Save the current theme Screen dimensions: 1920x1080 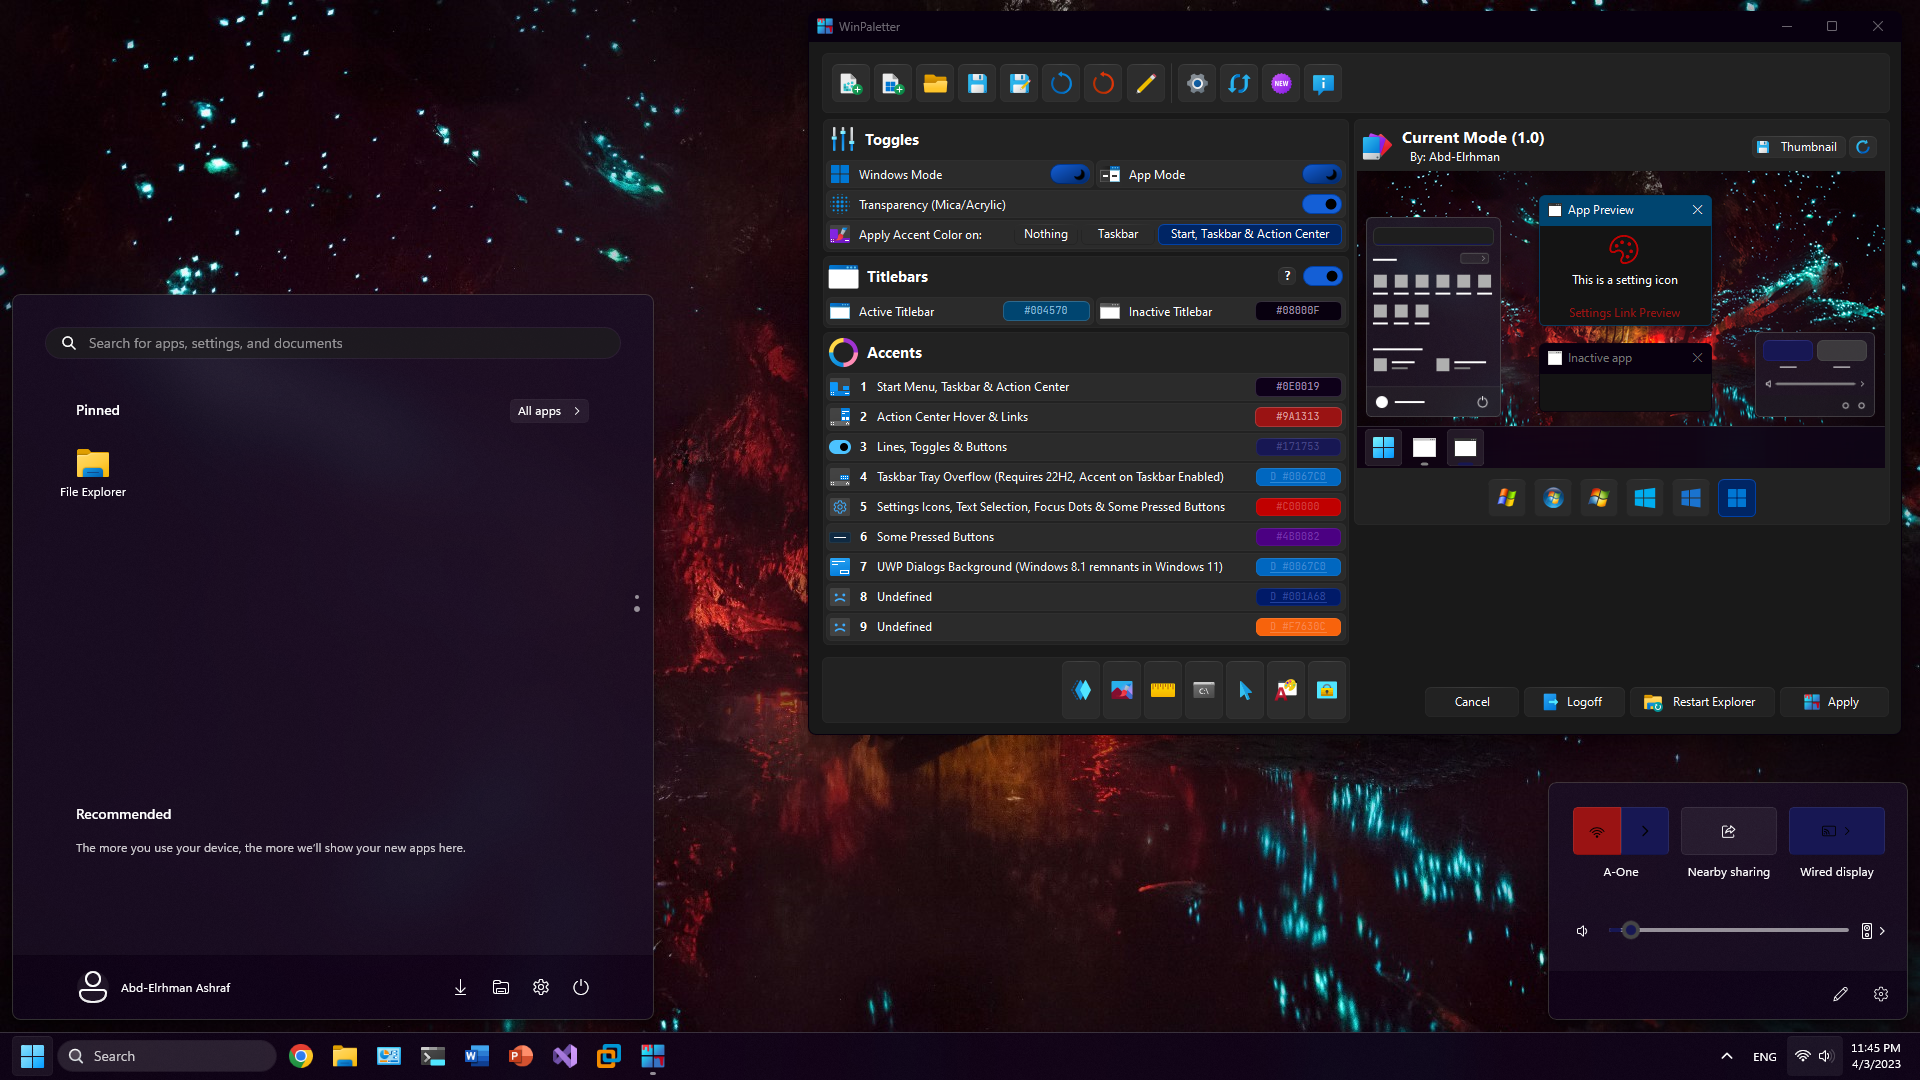click(x=977, y=83)
